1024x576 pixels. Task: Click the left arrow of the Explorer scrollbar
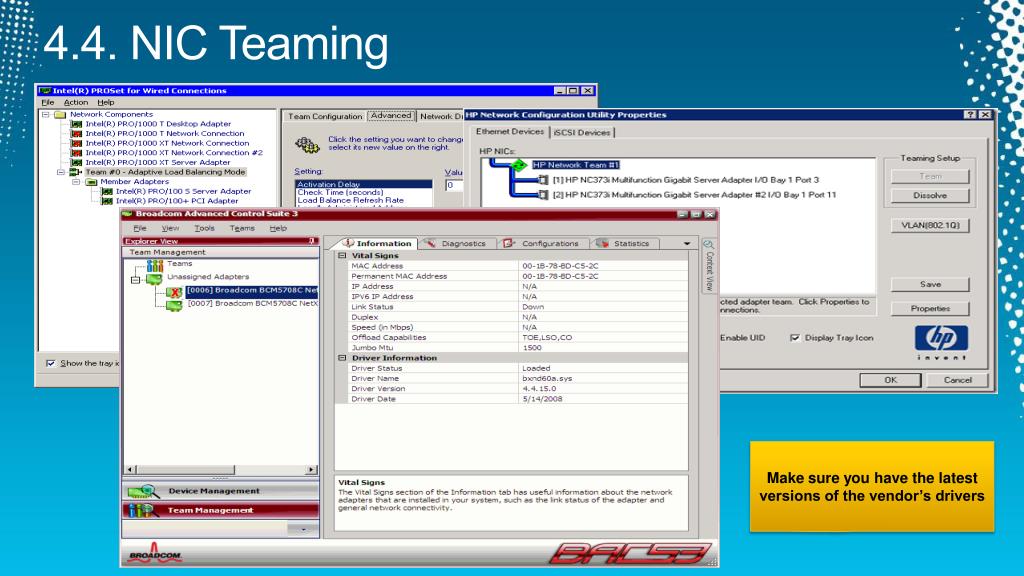tap(130, 470)
